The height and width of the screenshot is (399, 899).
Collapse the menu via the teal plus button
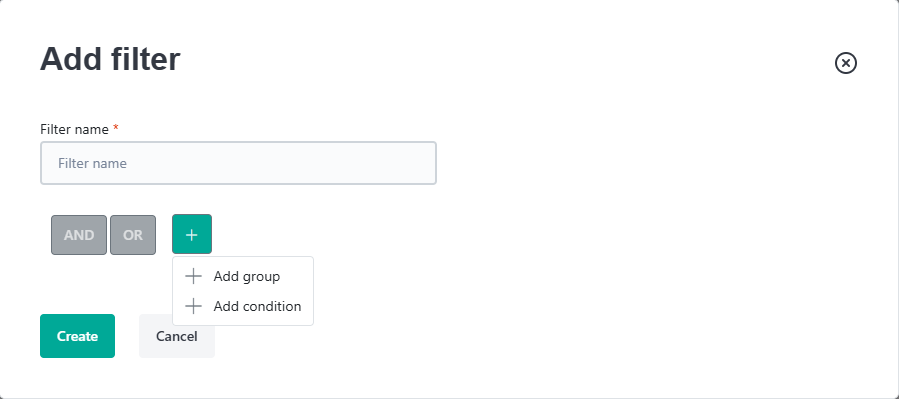192,234
